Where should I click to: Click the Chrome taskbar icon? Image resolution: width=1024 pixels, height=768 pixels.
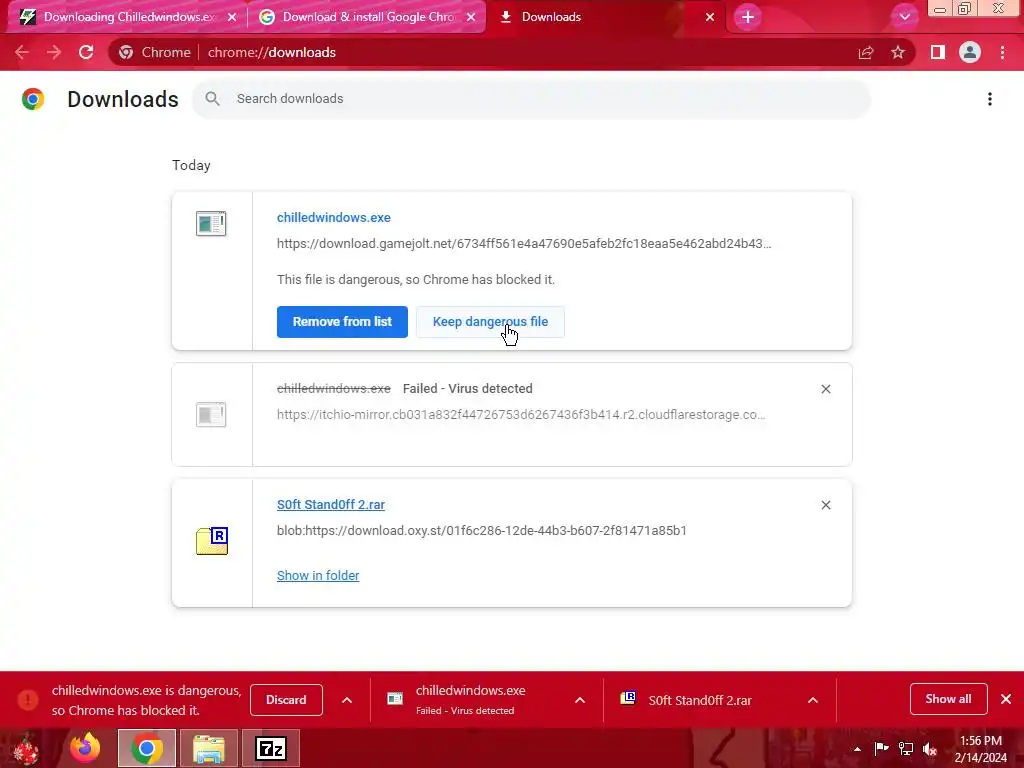pyautogui.click(x=147, y=748)
